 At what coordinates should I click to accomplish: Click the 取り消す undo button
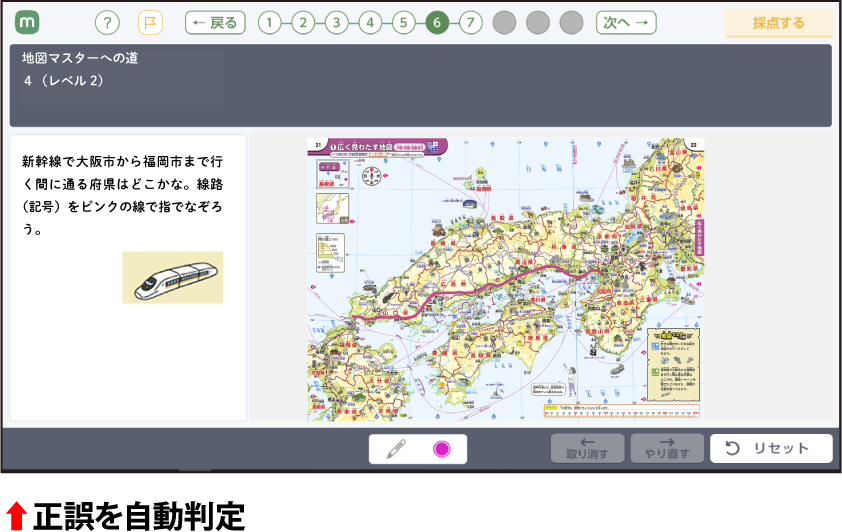pos(587,449)
